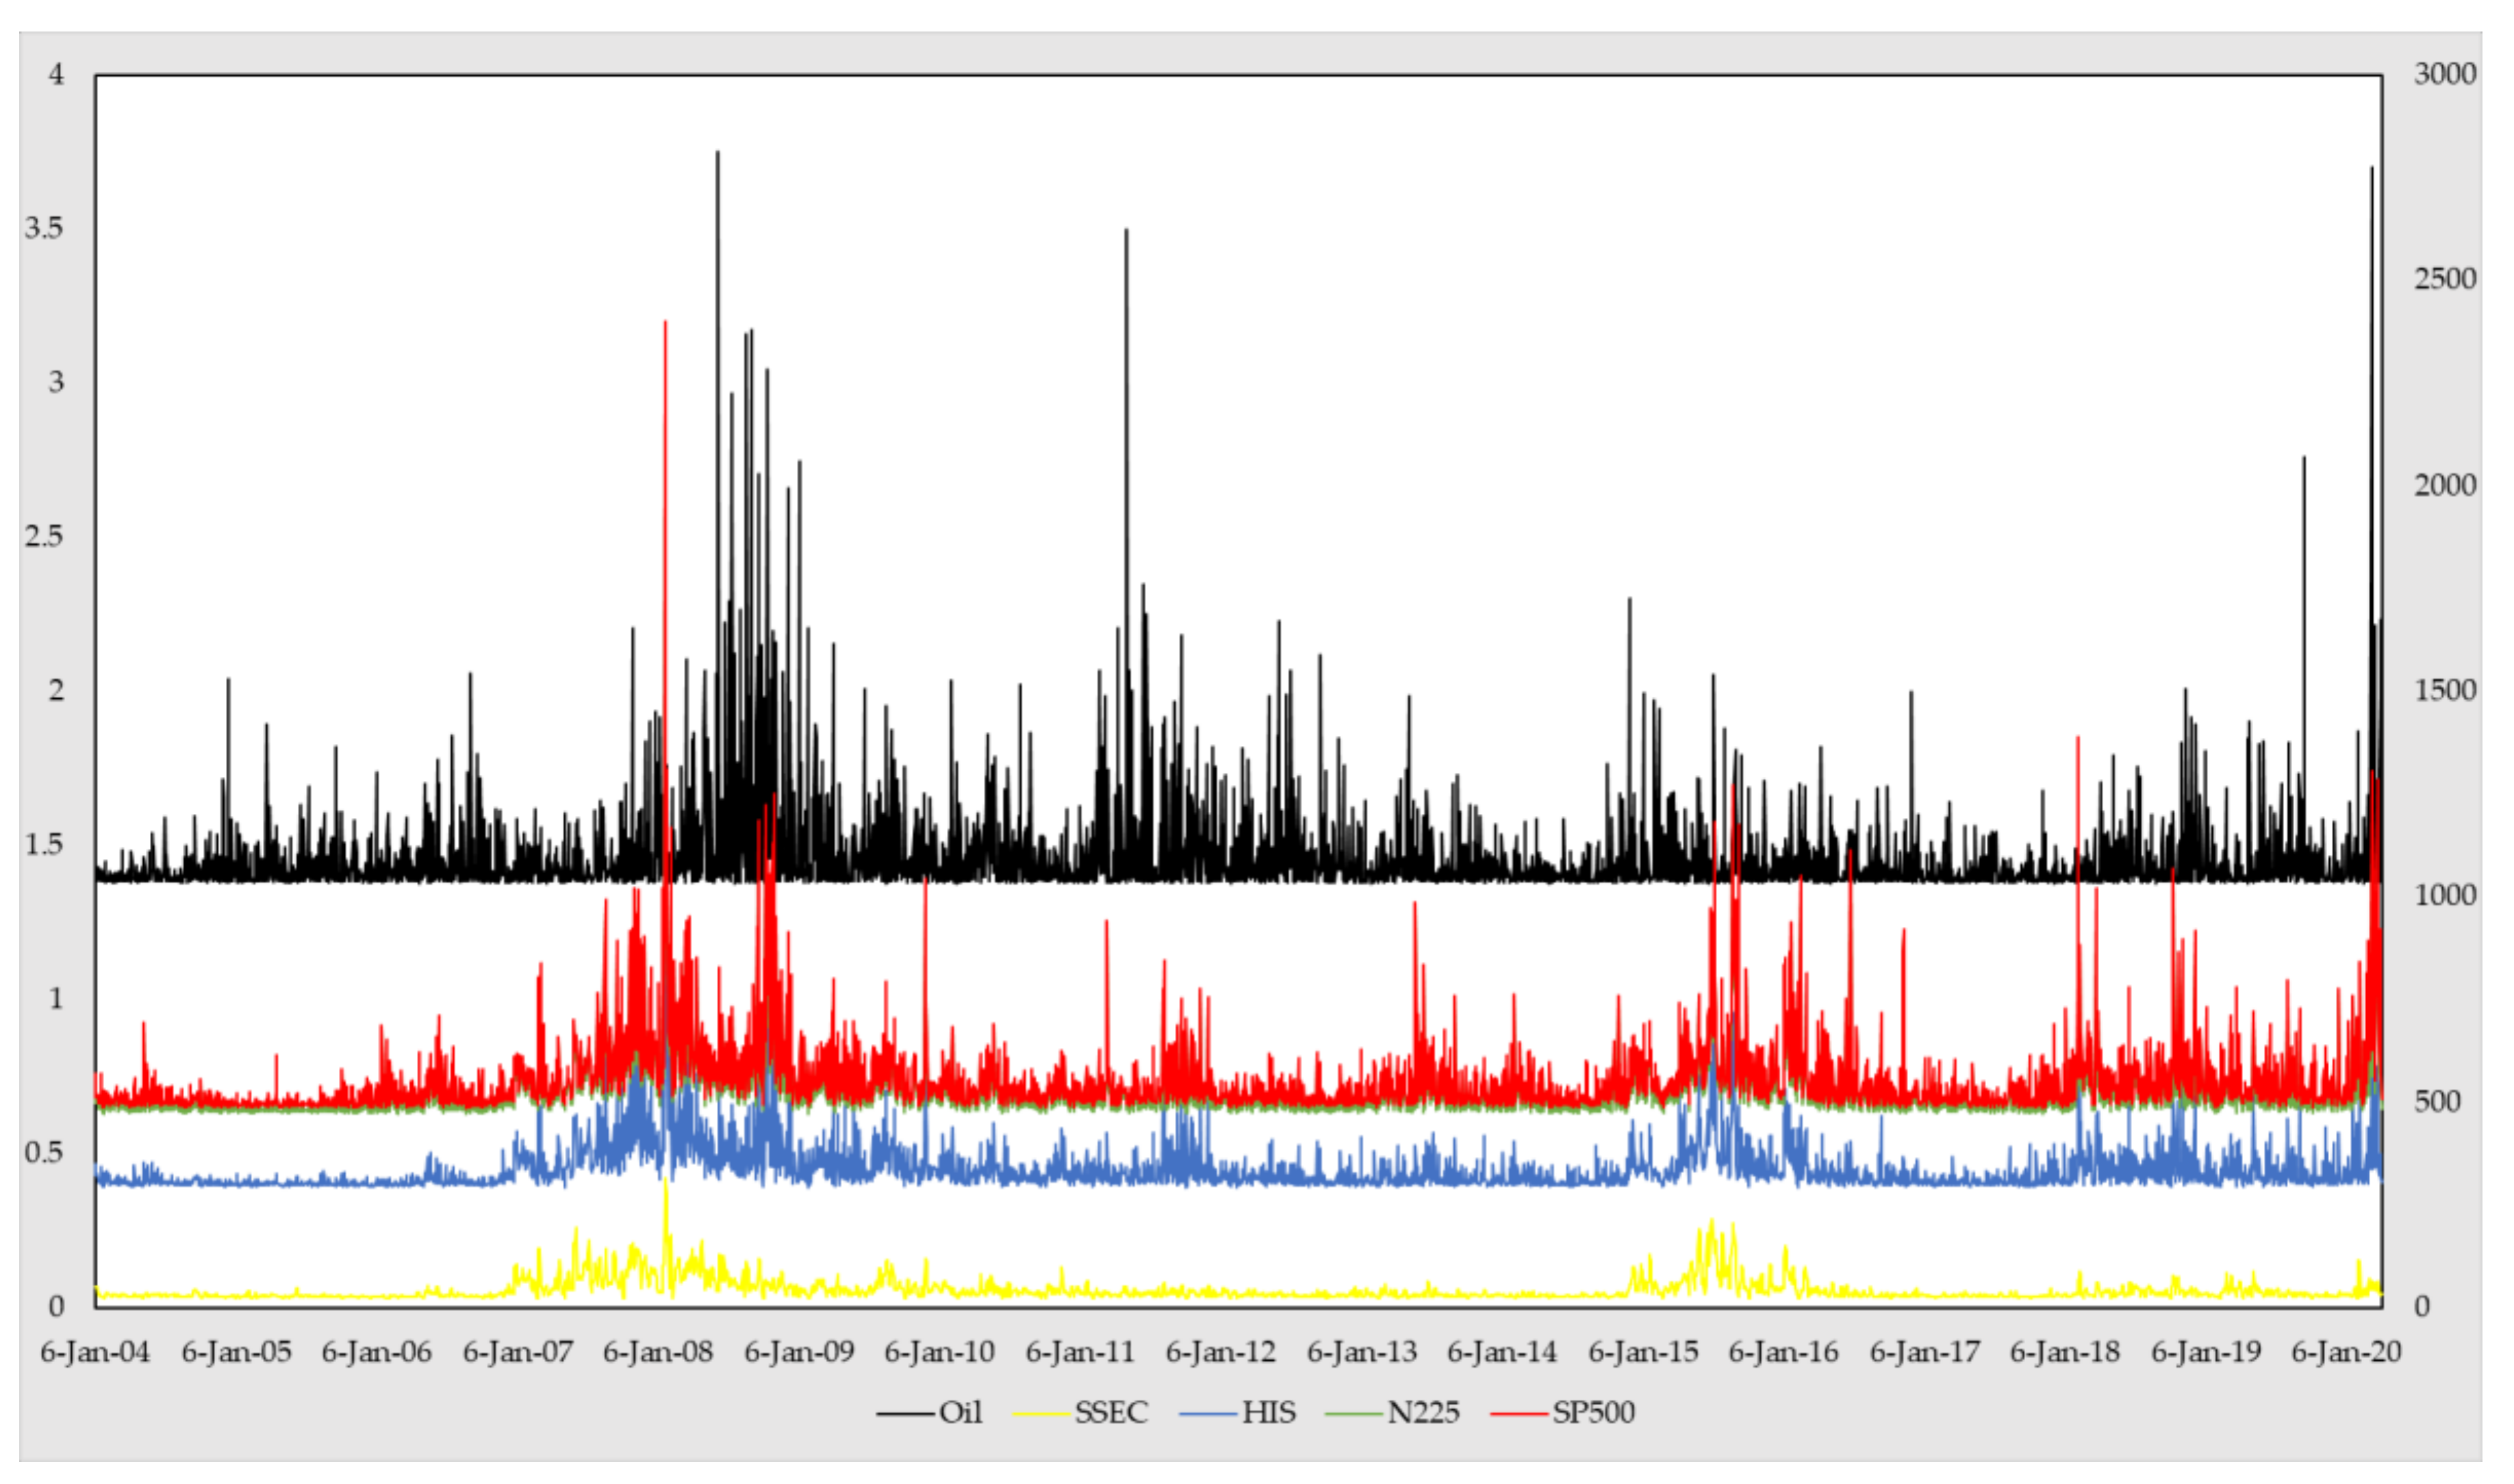Click the 6-Jan-05 date axis label

236,1352
